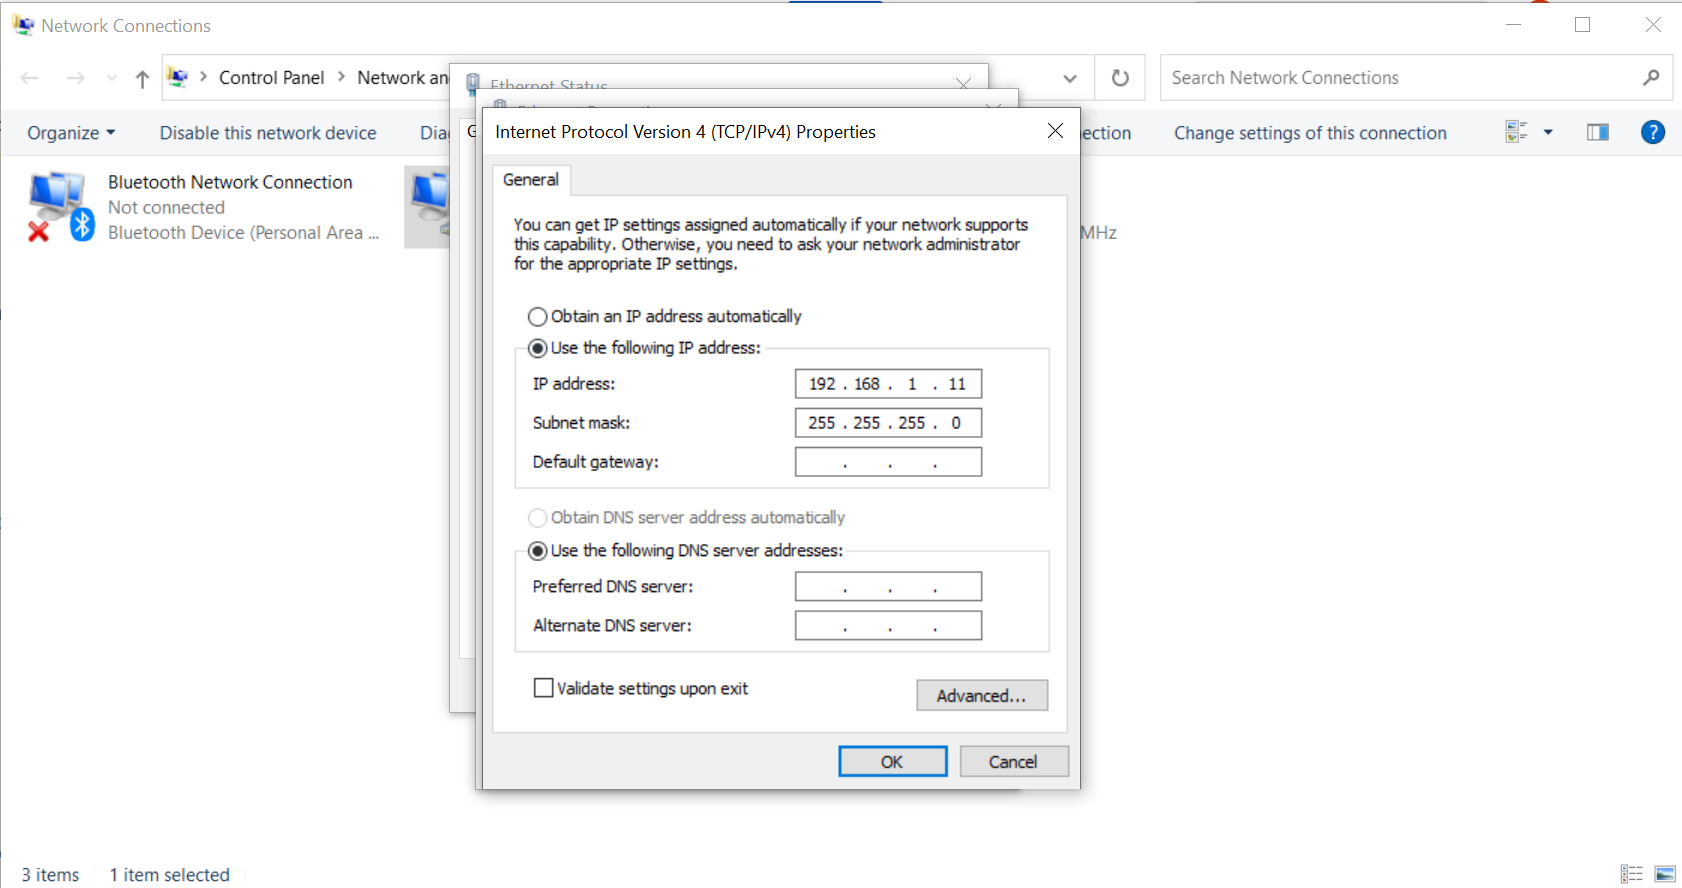Click the address bar location icon

pyautogui.click(x=178, y=78)
